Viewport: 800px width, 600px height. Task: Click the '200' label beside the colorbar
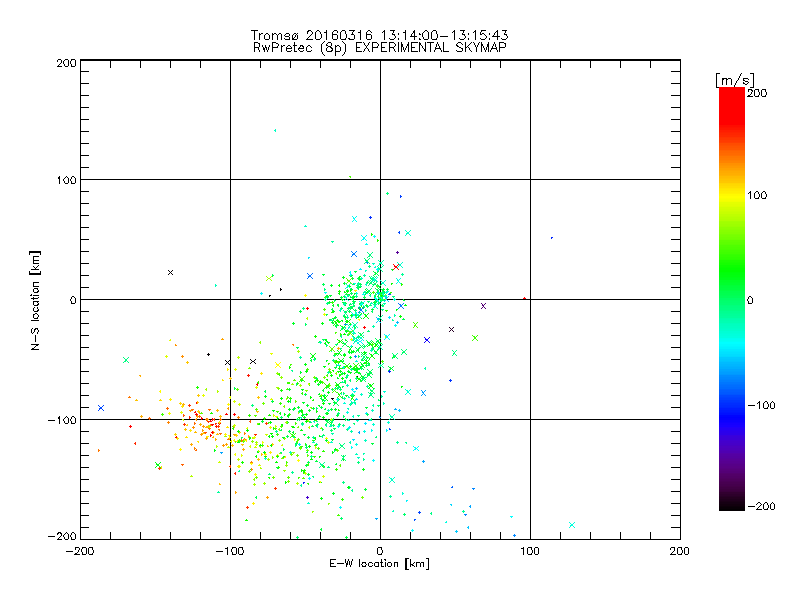757,93
